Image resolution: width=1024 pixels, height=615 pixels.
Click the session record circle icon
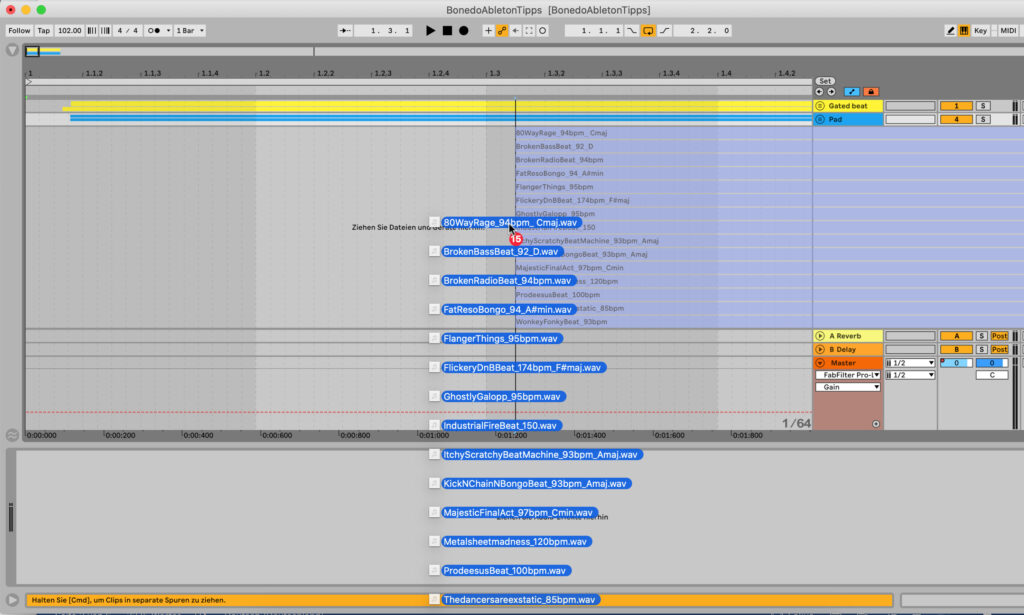point(543,31)
